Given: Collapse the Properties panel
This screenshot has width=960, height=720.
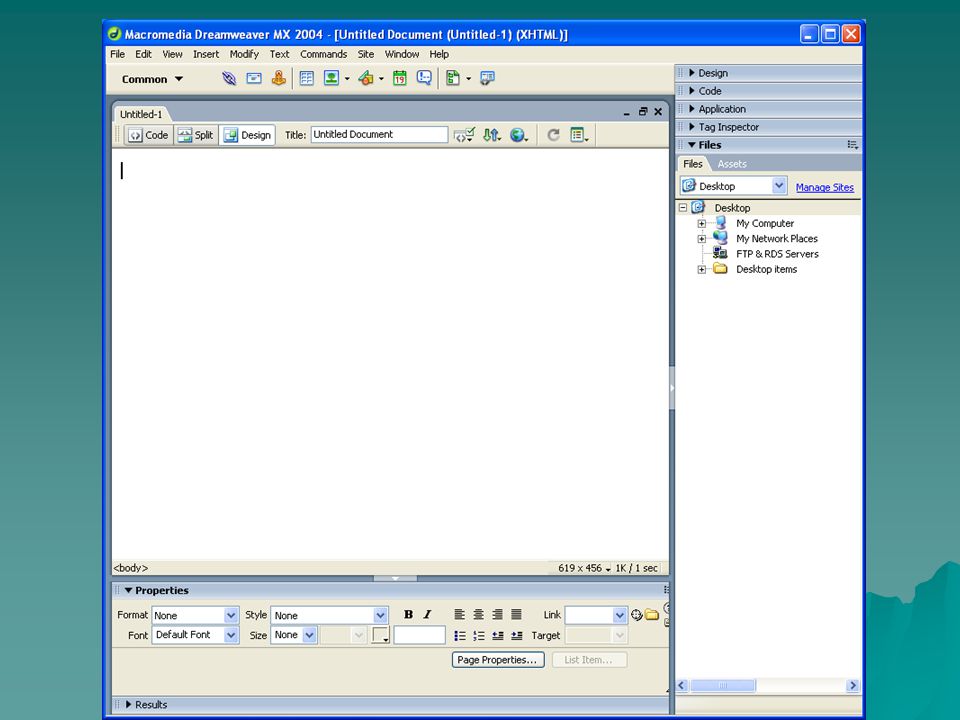Looking at the screenshot, I should (x=129, y=590).
